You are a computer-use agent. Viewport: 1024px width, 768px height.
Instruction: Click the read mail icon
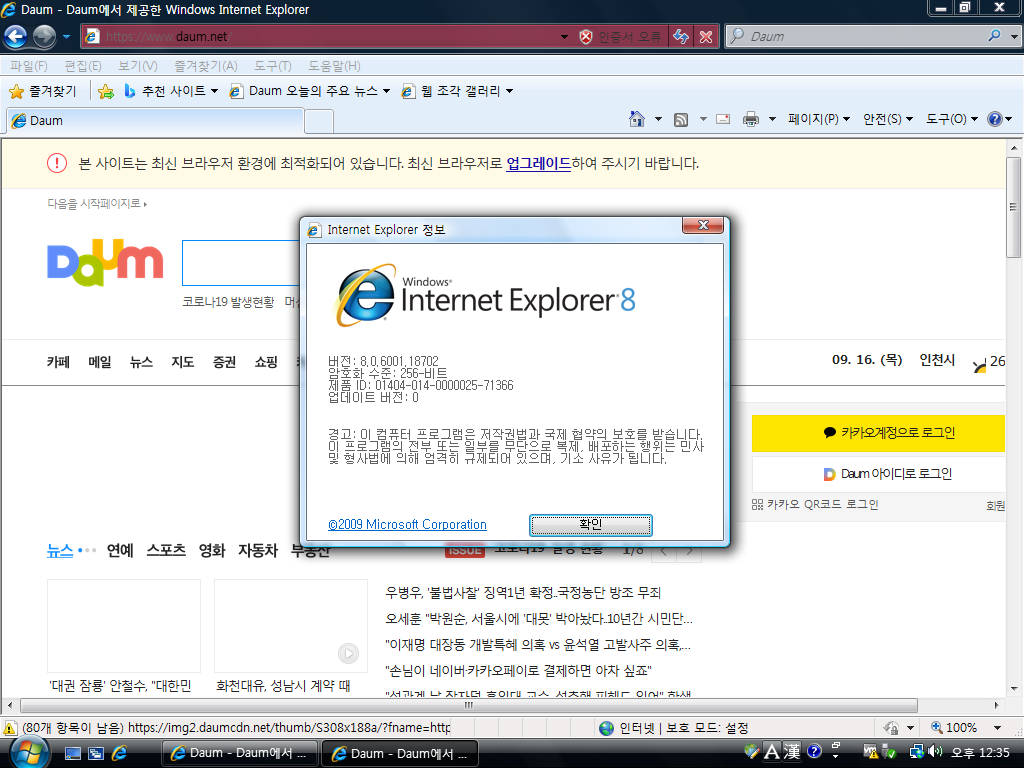(x=723, y=120)
